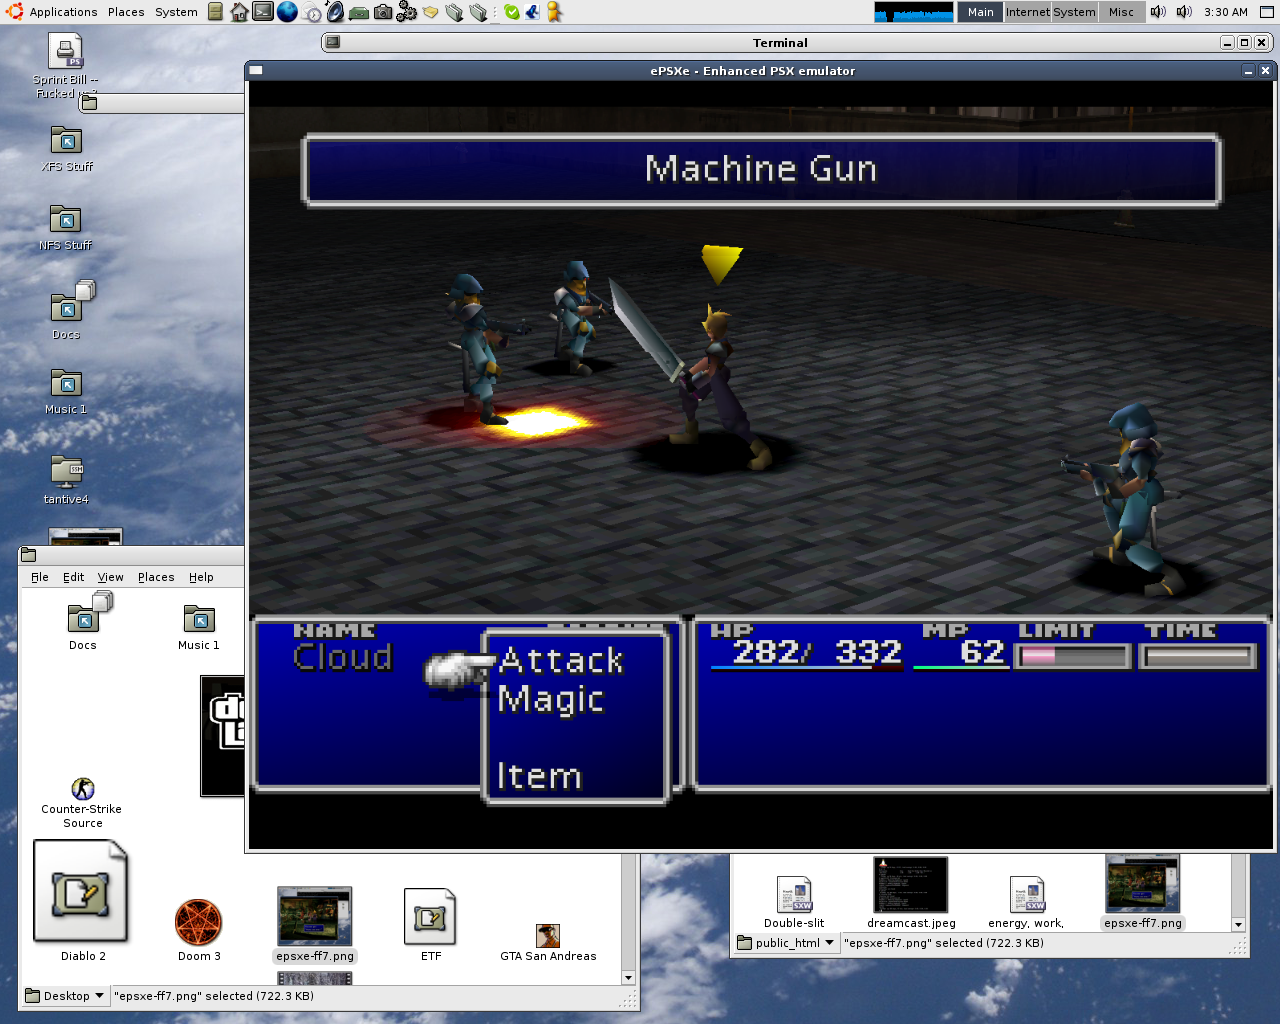Click scroll down arrow in public_html window
The image size is (1280, 1024).
pos(1238,925)
